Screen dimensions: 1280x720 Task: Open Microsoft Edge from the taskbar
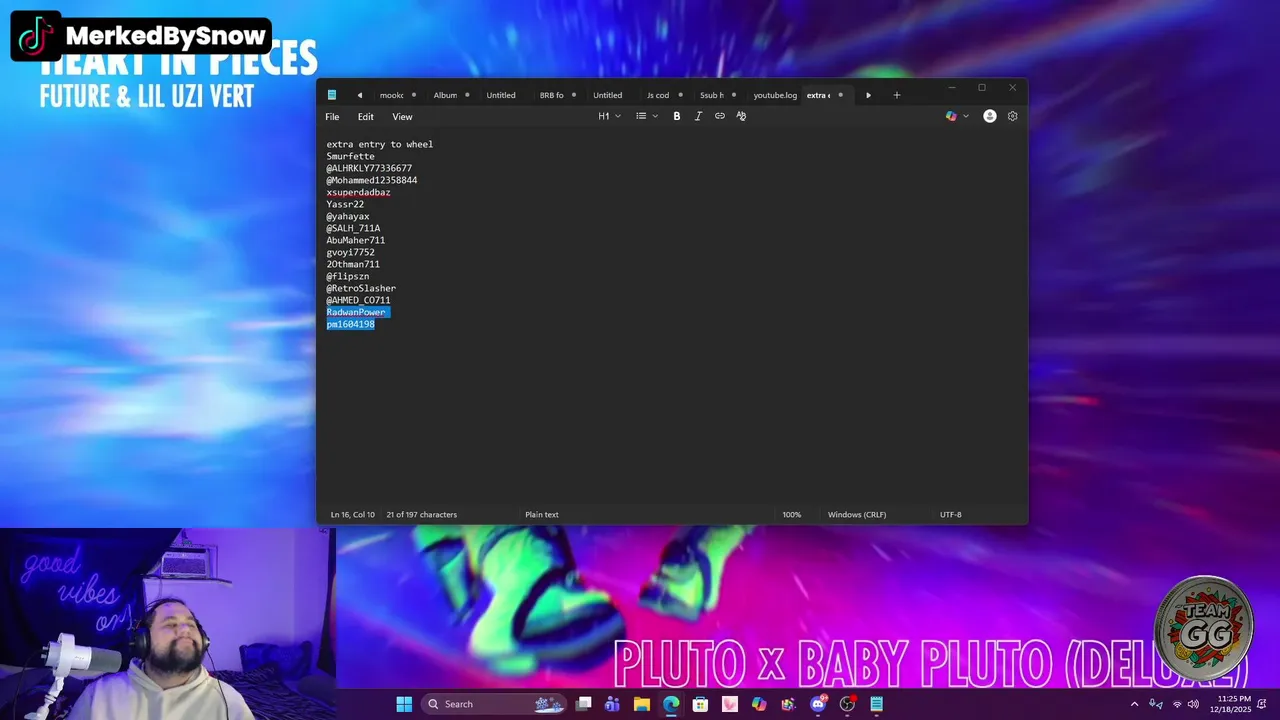tap(671, 704)
